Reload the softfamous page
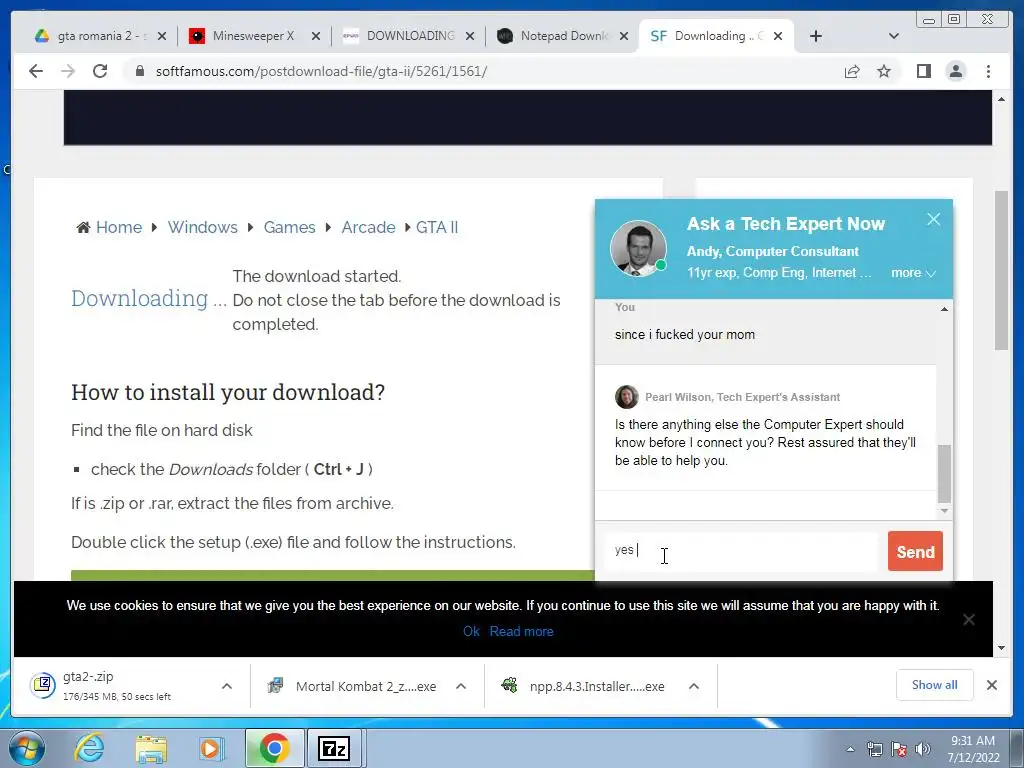This screenshot has height=768, width=1024. click(x=100, y=71)
